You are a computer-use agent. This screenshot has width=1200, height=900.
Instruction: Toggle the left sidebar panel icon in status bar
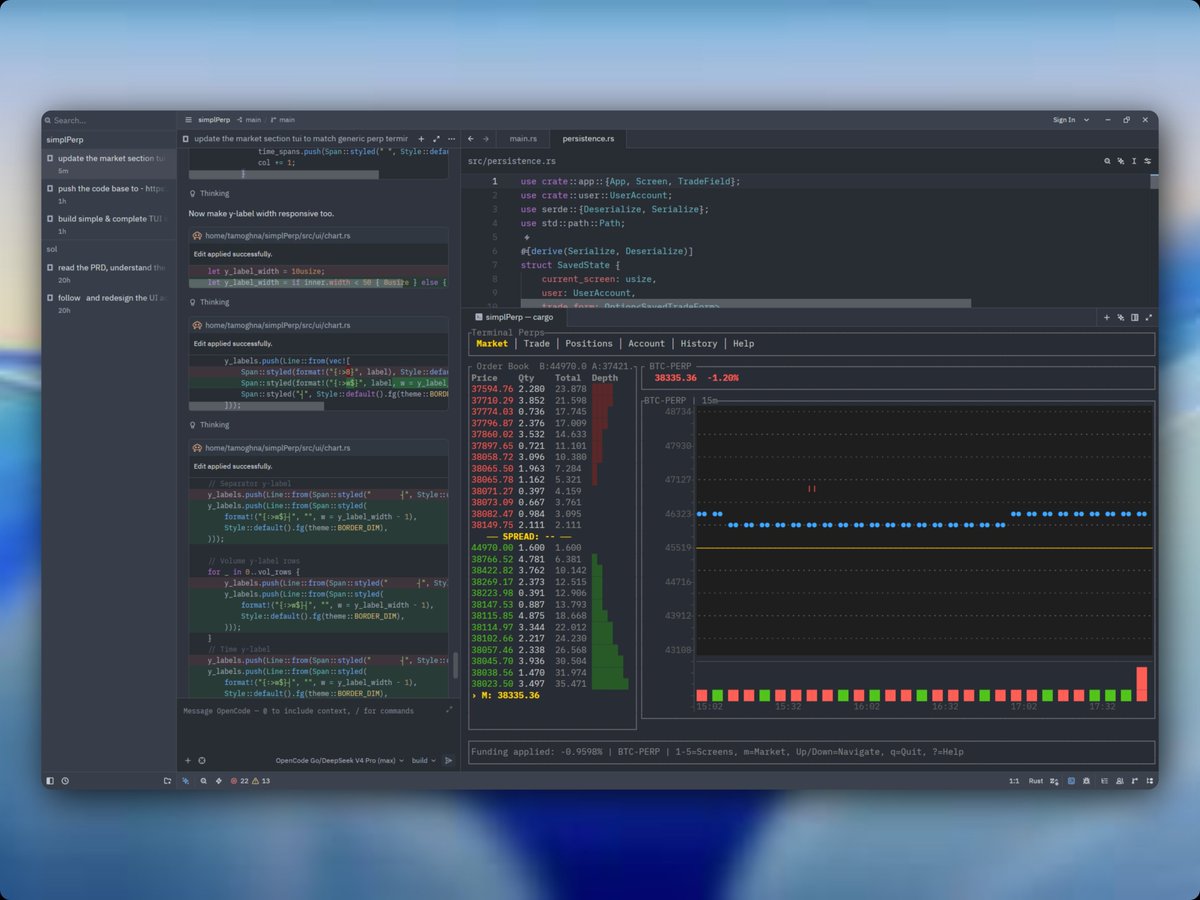(x=50, y=780)
